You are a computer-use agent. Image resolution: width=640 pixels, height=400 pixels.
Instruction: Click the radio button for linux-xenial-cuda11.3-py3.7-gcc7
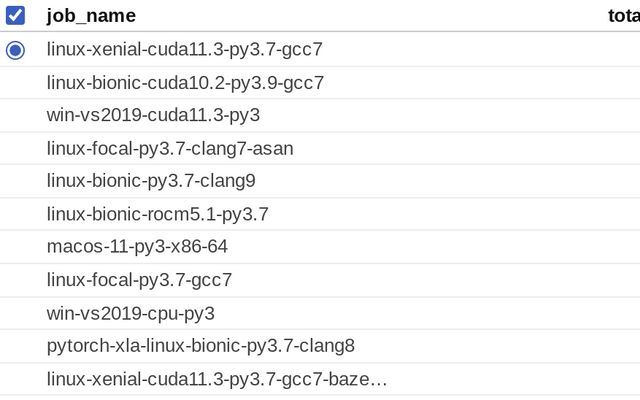point(15,49)
